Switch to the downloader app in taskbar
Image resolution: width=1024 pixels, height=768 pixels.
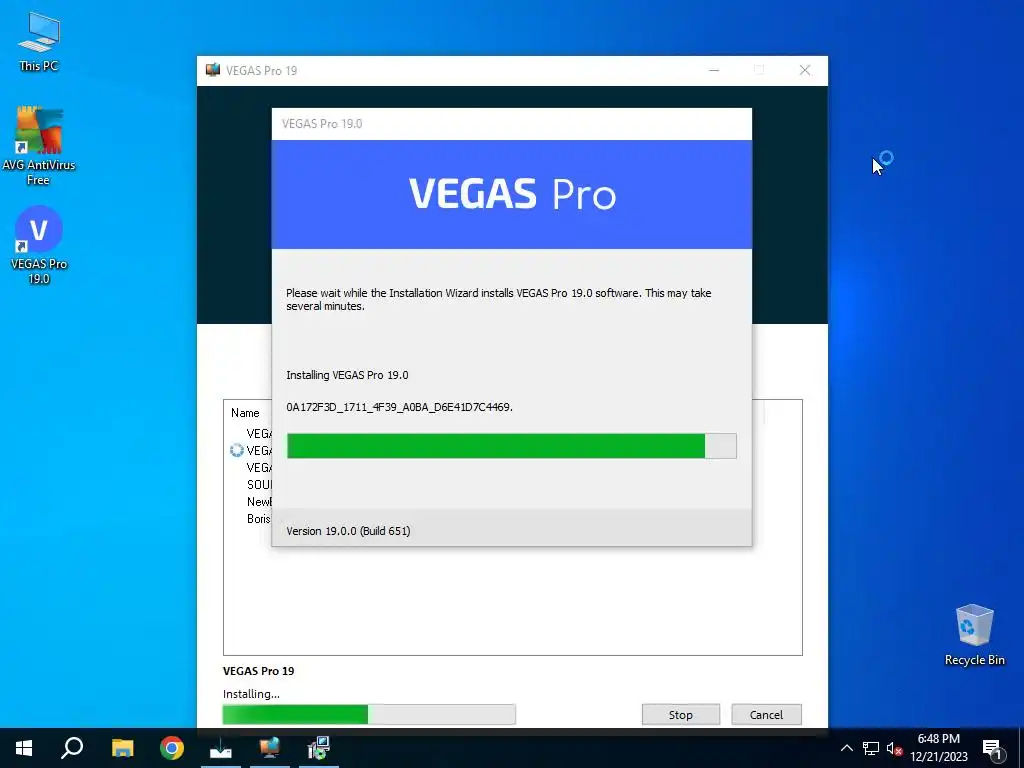pos(221,748)
